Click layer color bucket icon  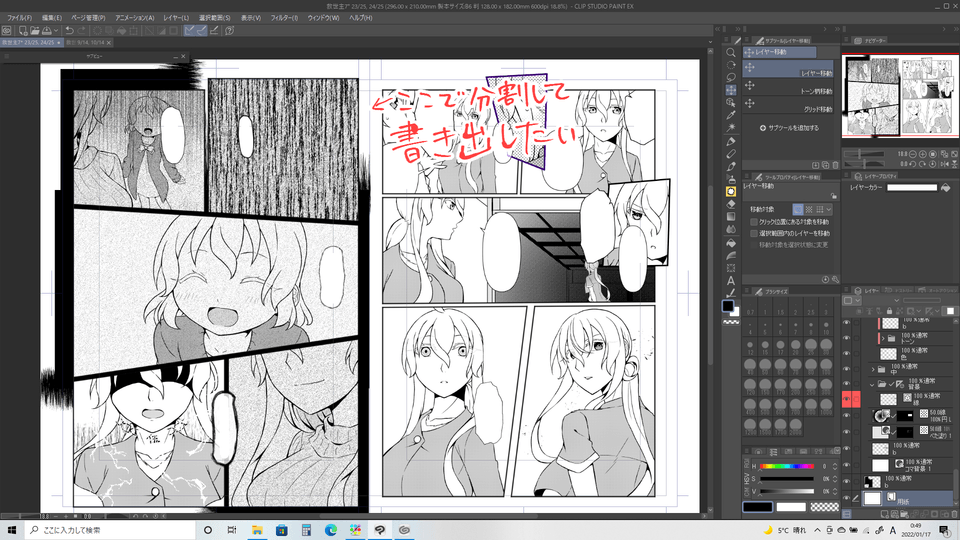click(x=945, y=188)
